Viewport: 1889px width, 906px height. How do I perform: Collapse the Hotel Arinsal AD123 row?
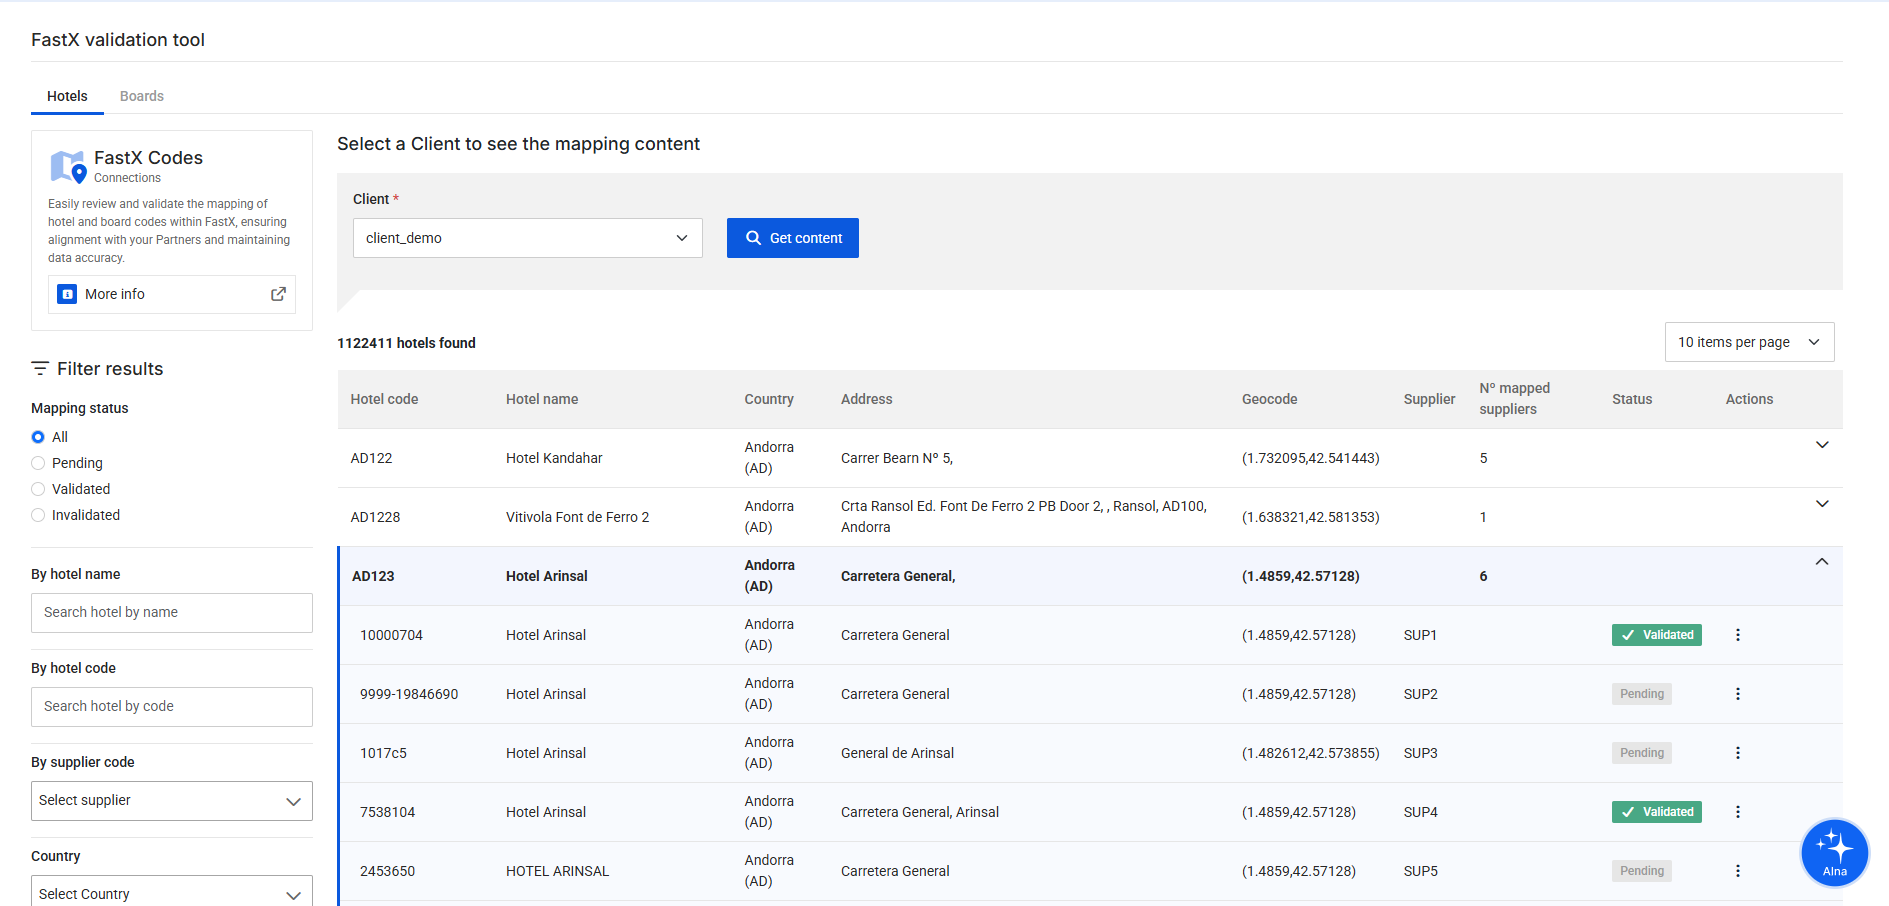pyautogui.click(x=1821, y=562)
